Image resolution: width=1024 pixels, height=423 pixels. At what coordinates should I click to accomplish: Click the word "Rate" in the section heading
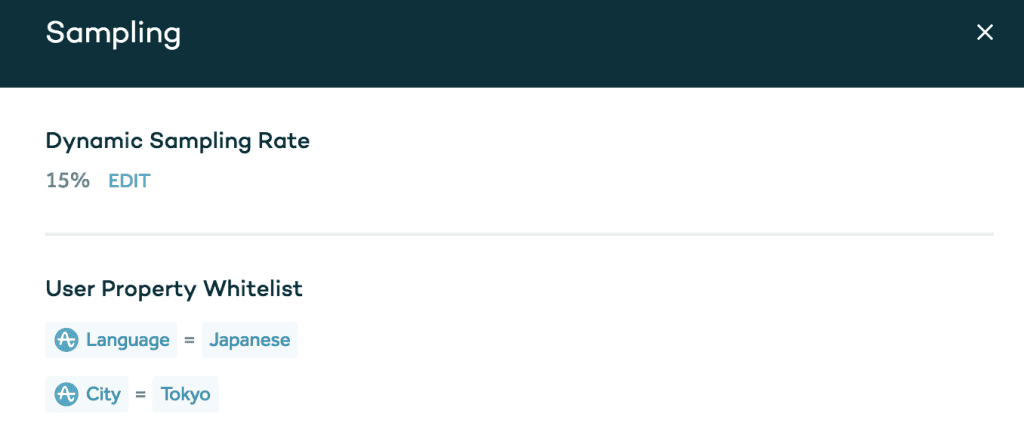click(x=286, y=141)
